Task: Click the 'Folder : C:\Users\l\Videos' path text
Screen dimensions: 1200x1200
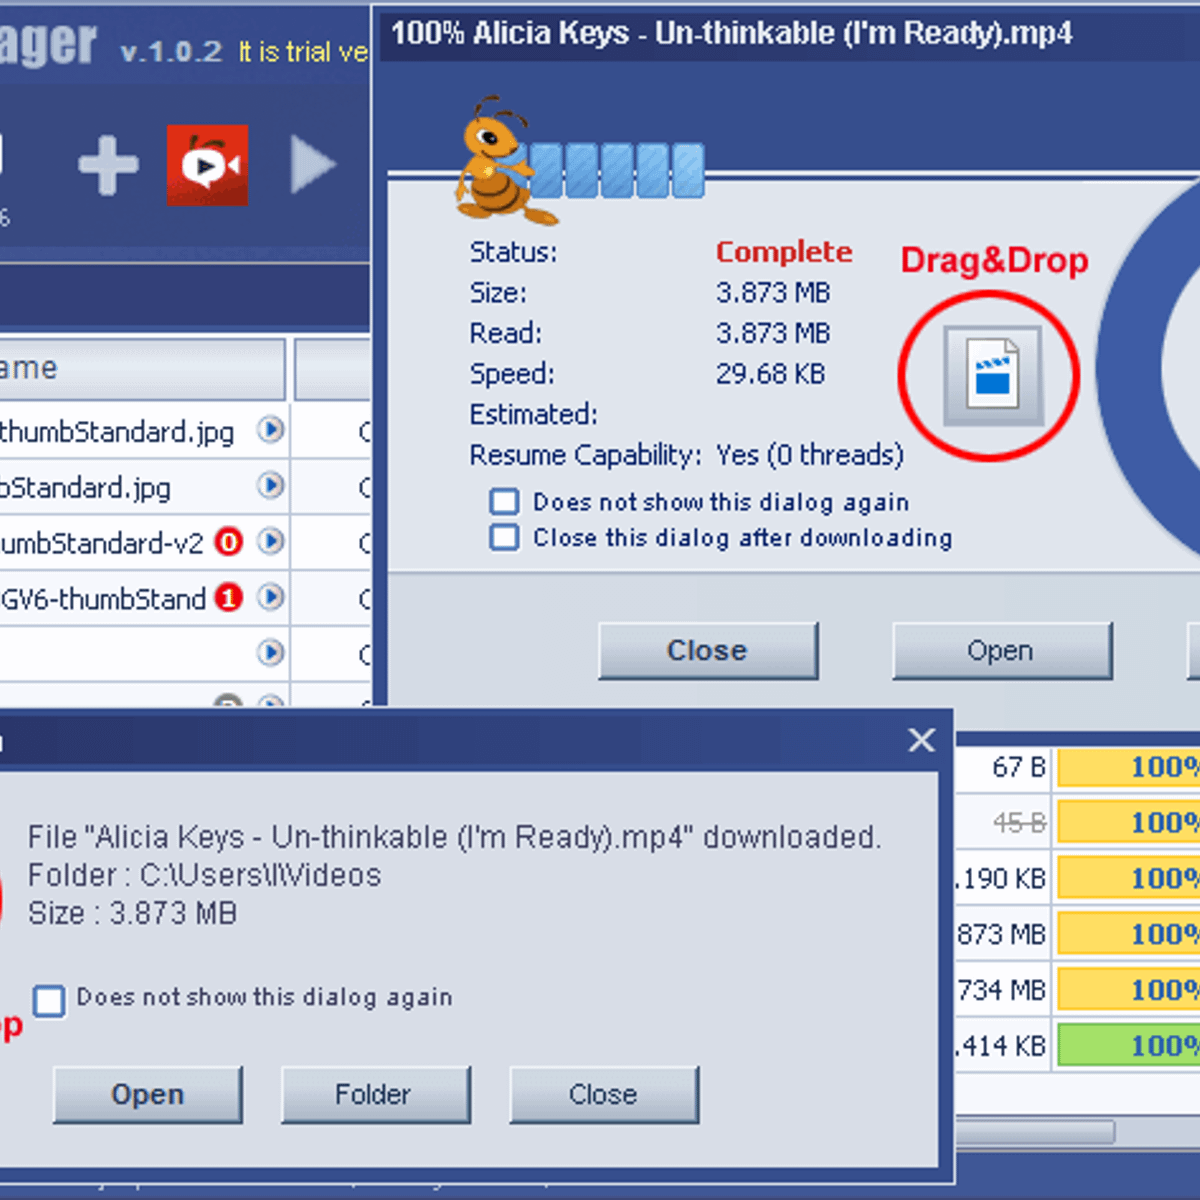Action: (x=205, y=876)
